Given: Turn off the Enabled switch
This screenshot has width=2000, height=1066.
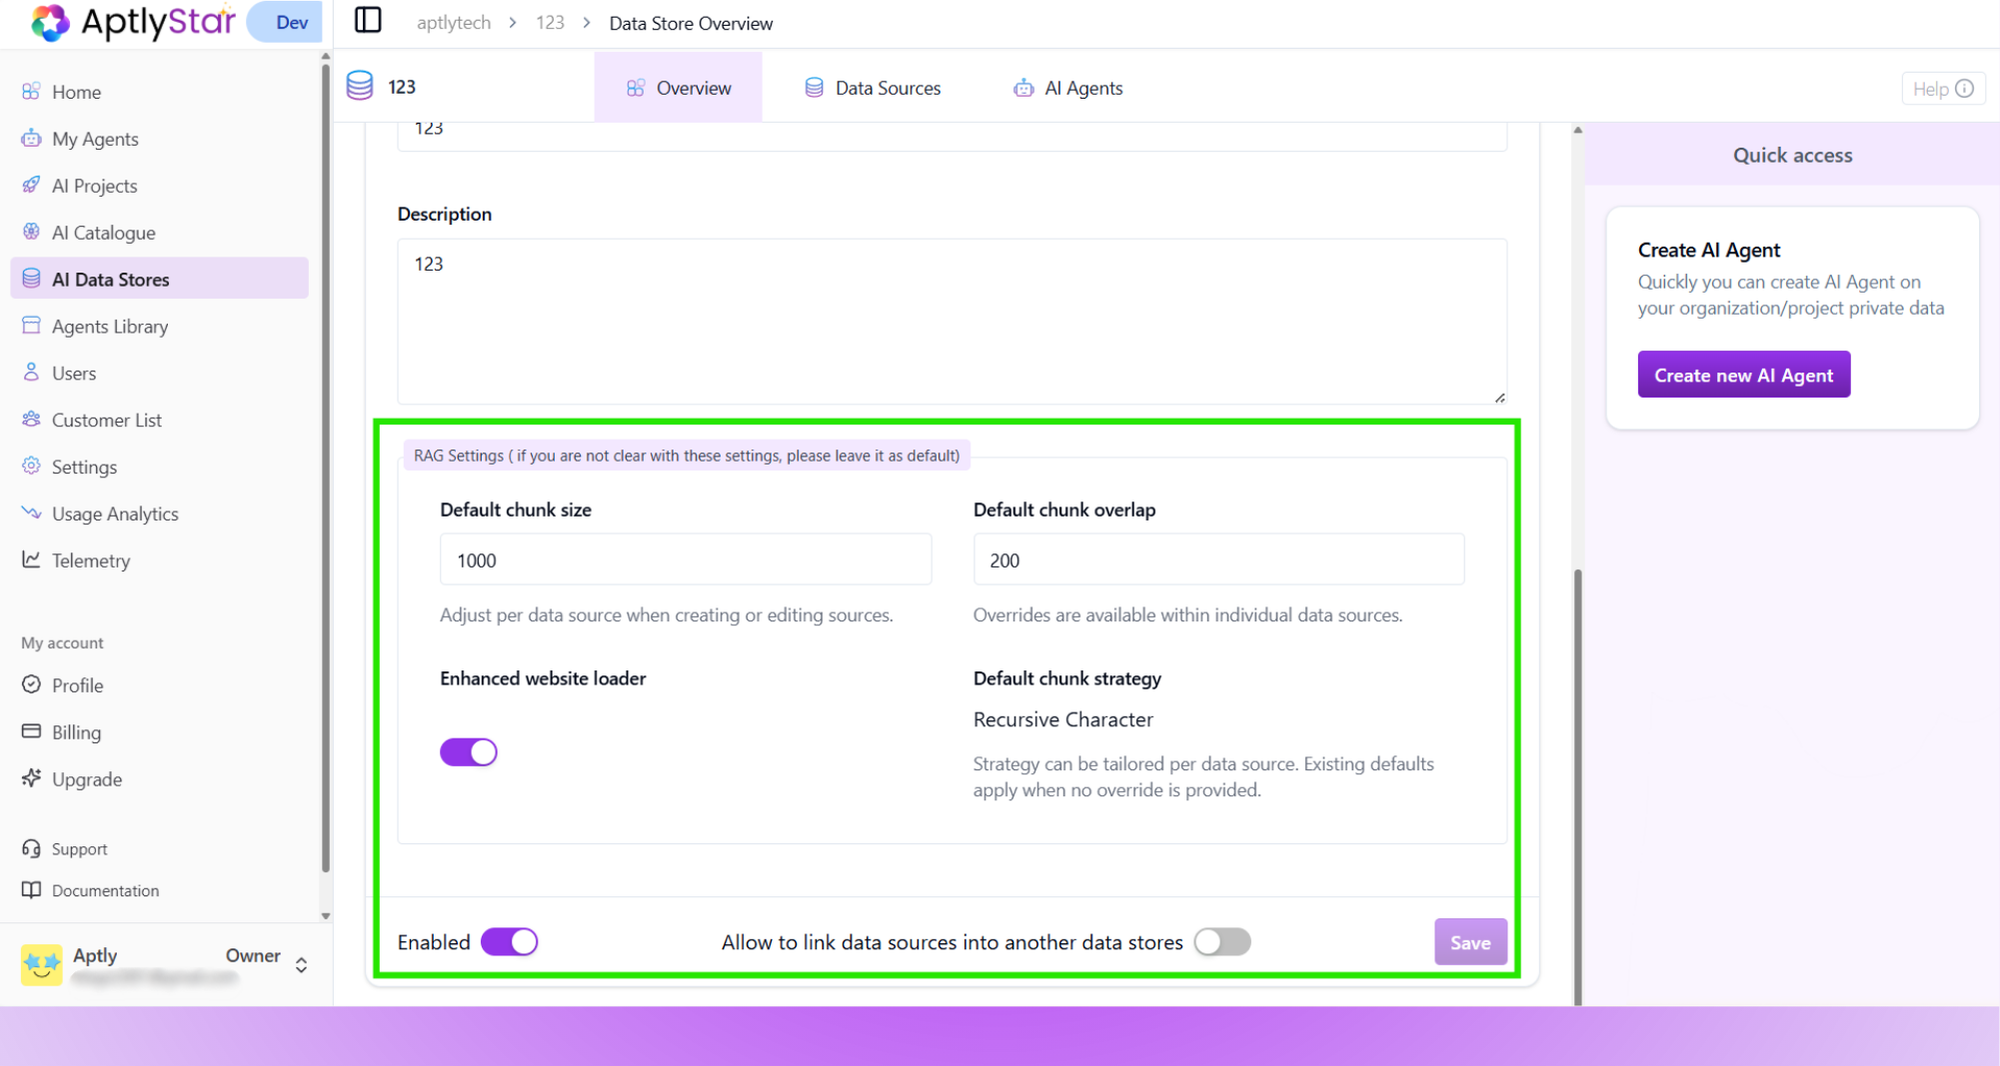Looking at the screenshot, I should [509, 941].
